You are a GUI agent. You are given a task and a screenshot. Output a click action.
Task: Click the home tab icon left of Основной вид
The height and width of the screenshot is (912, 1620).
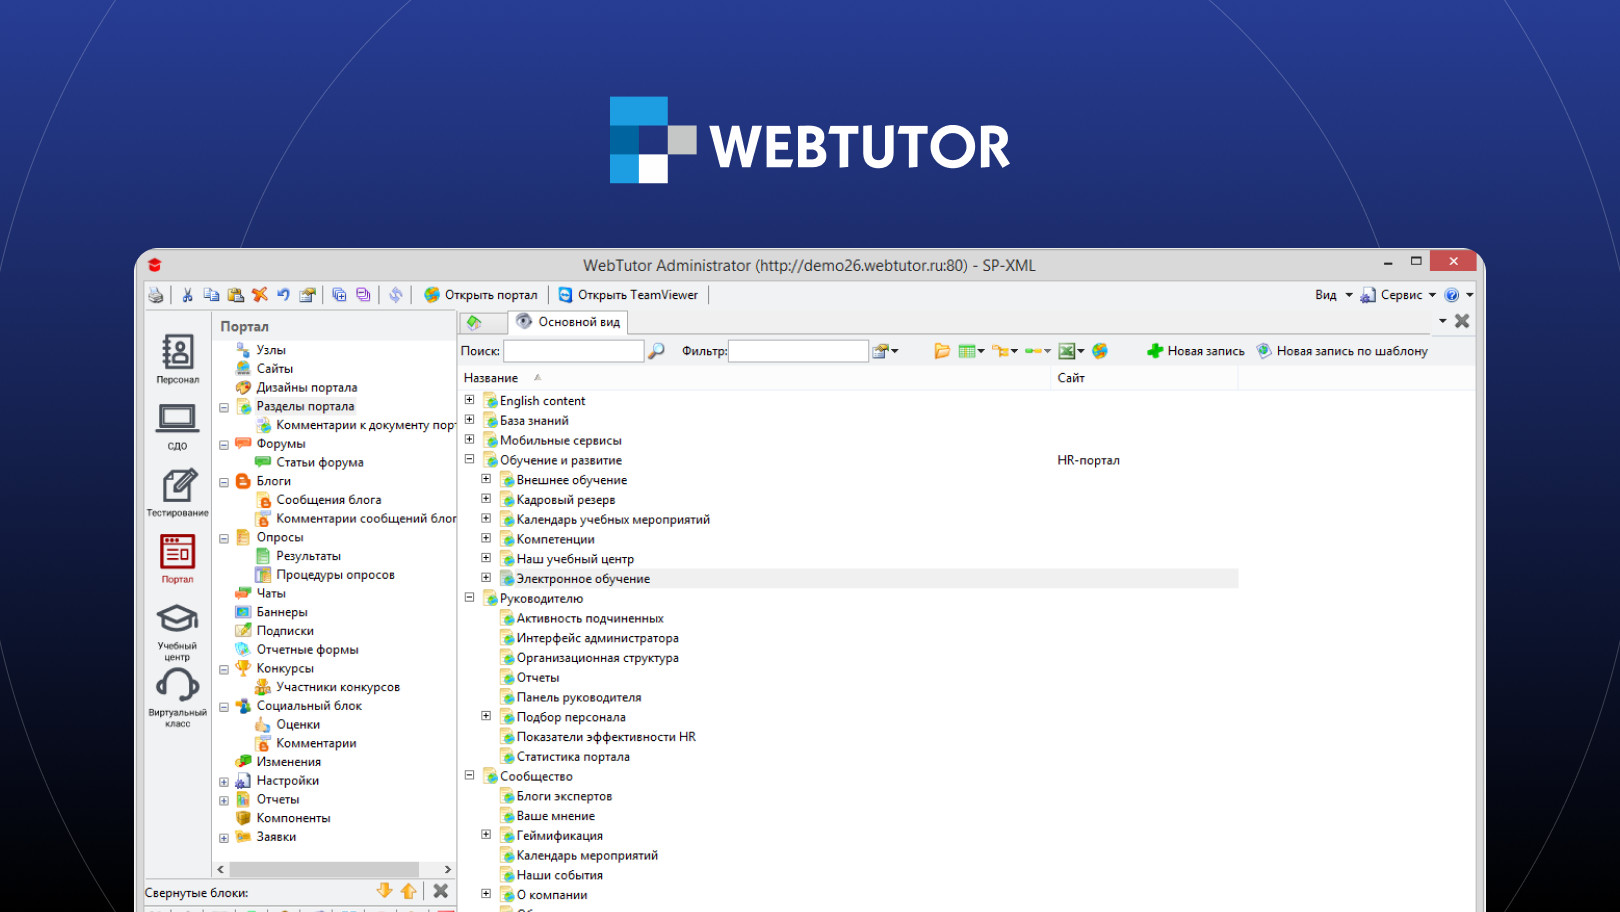click(474, 322)
